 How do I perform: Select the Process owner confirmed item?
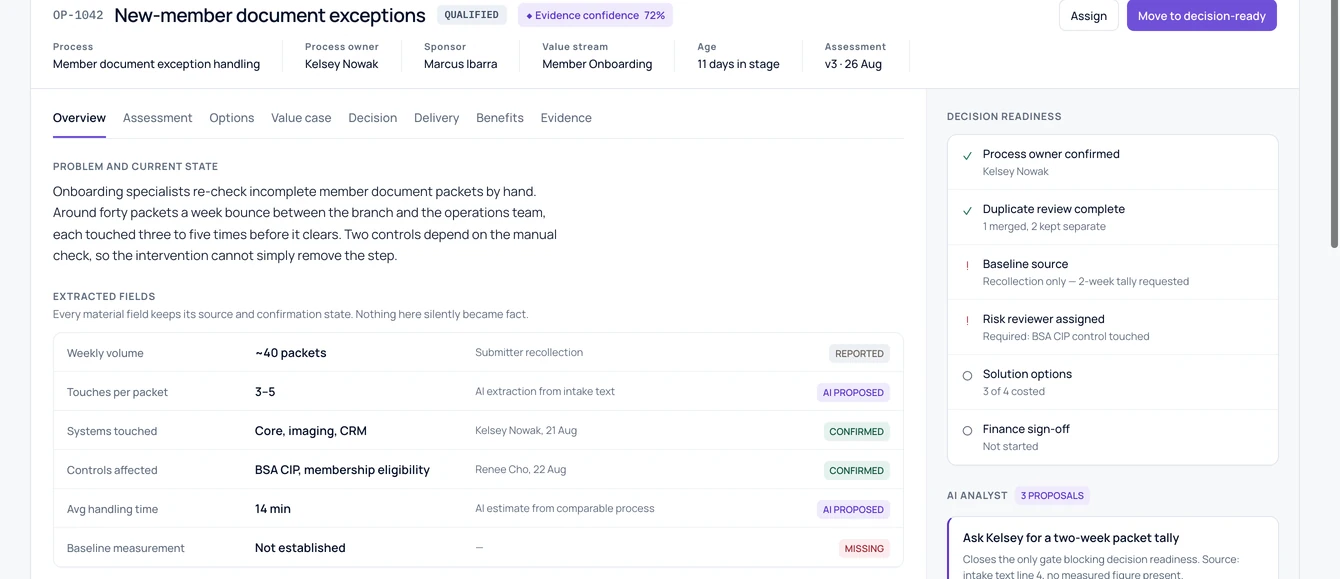pos(1112,162)
